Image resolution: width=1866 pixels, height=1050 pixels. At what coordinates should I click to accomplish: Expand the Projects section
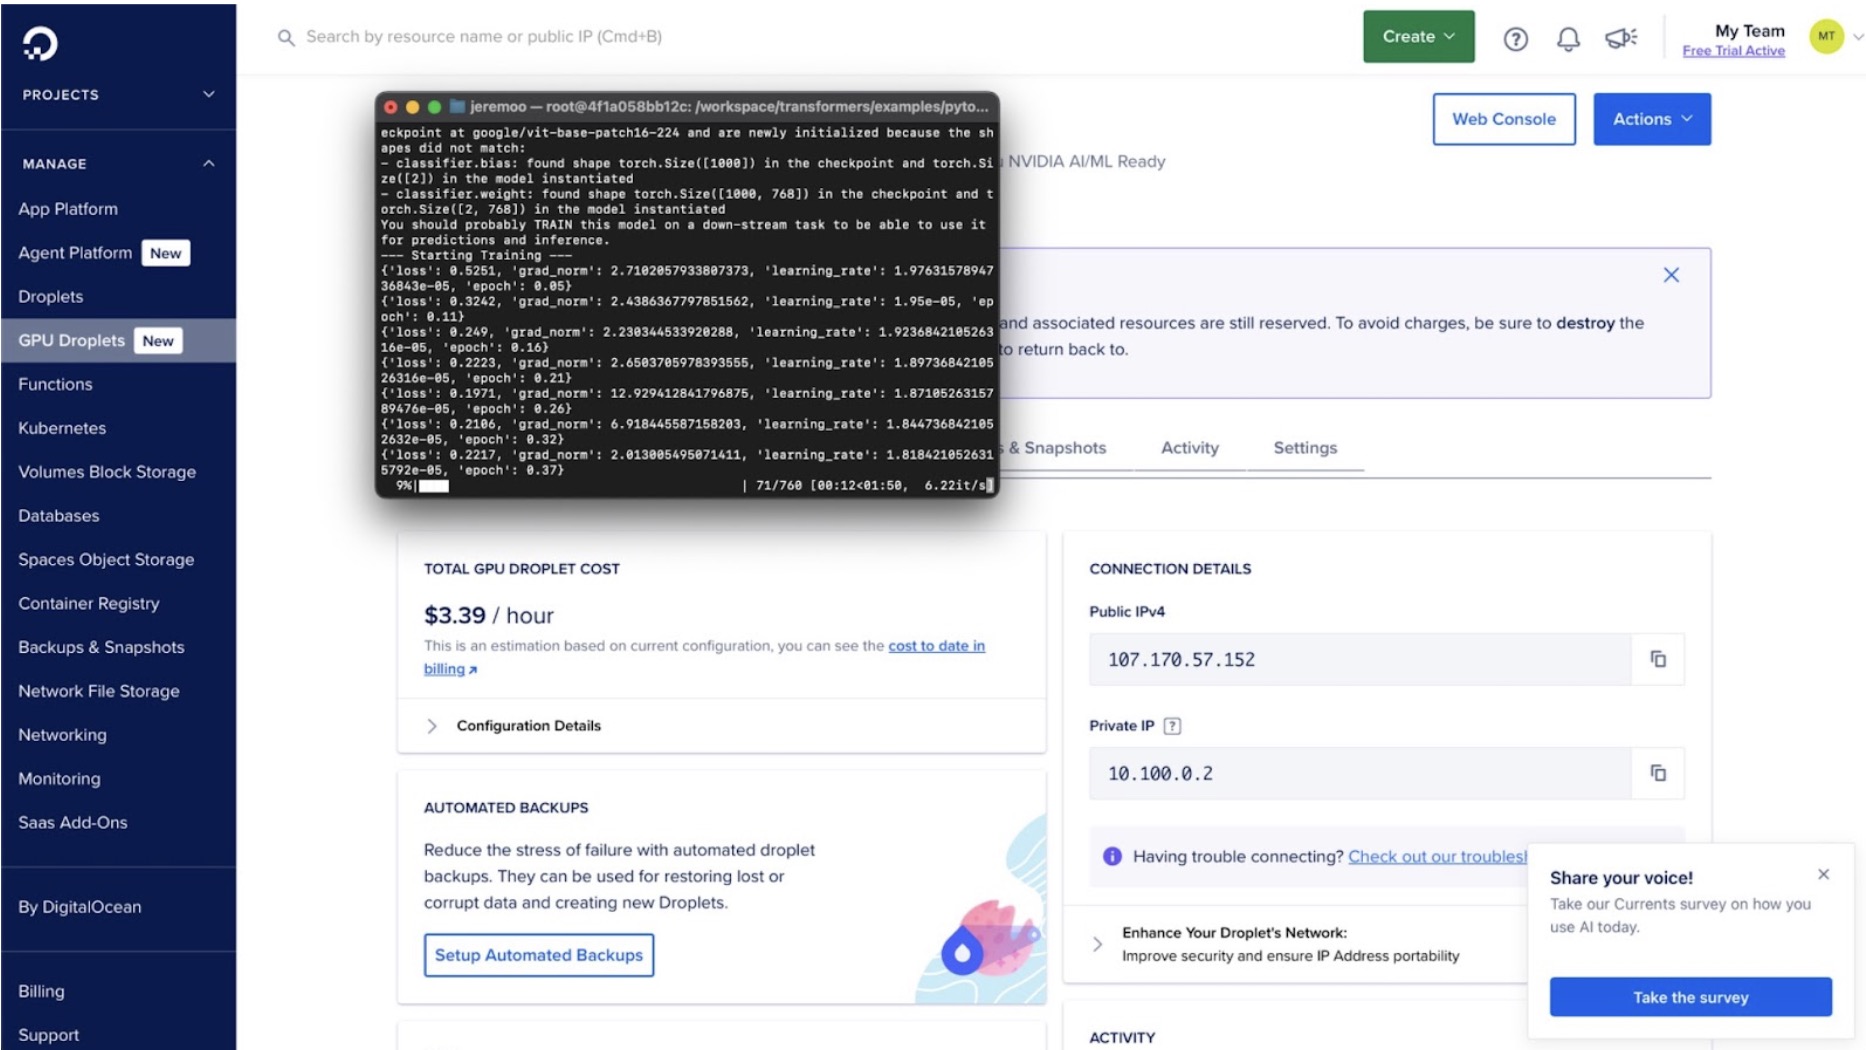click(x=118, y=95)
